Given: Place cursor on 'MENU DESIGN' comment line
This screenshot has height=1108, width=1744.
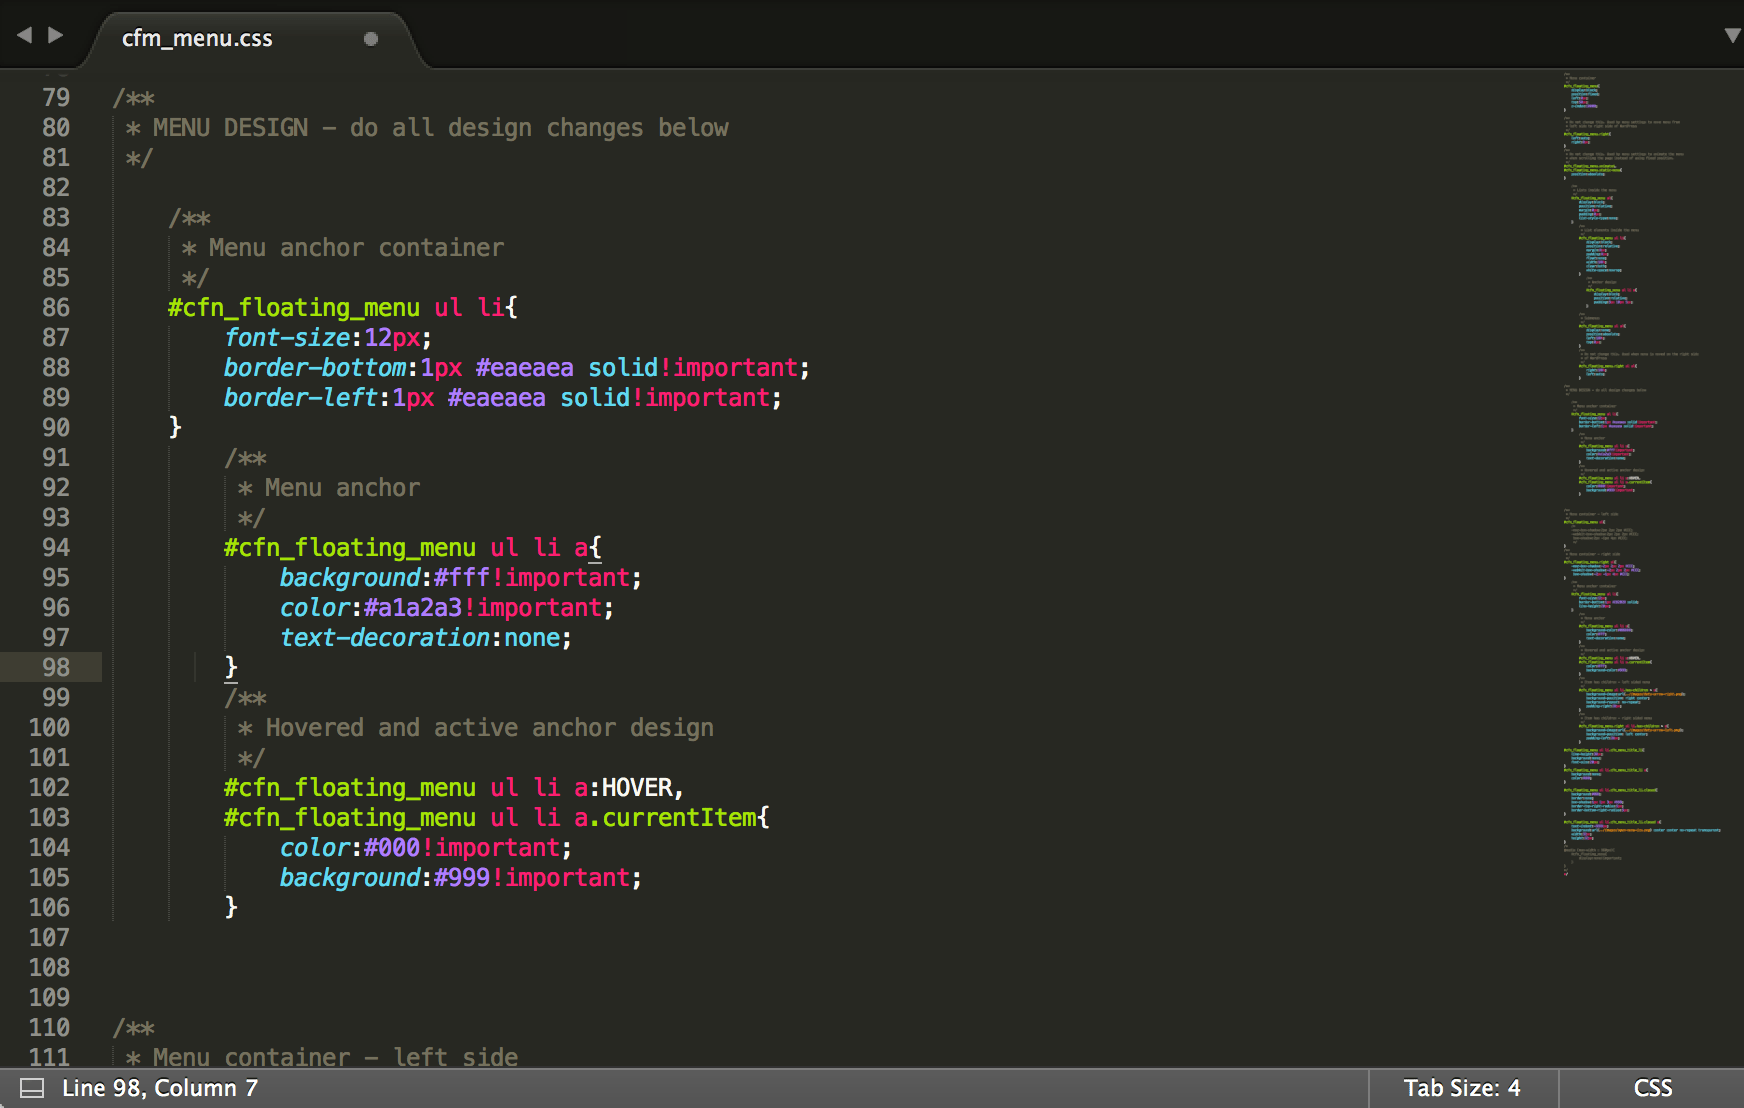Looking at the screenshot, I should pos(427,128).
